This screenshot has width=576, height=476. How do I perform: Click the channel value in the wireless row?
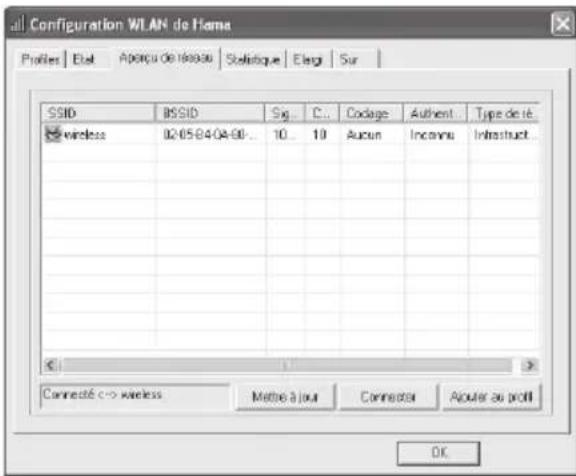[319, 135]
